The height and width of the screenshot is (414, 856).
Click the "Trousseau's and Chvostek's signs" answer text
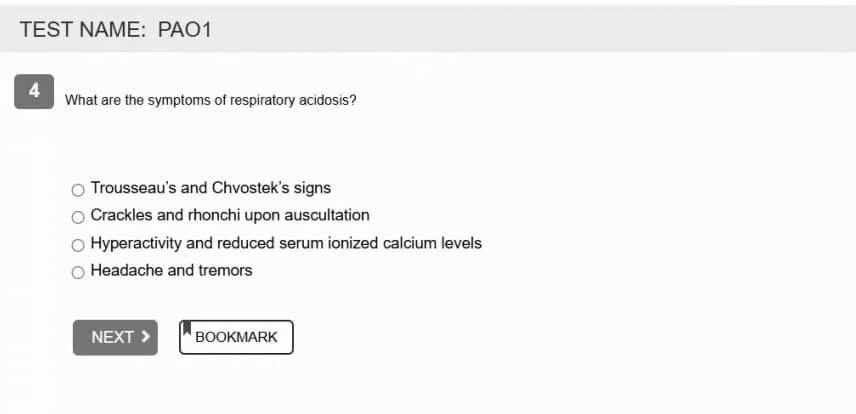[210, 188]
